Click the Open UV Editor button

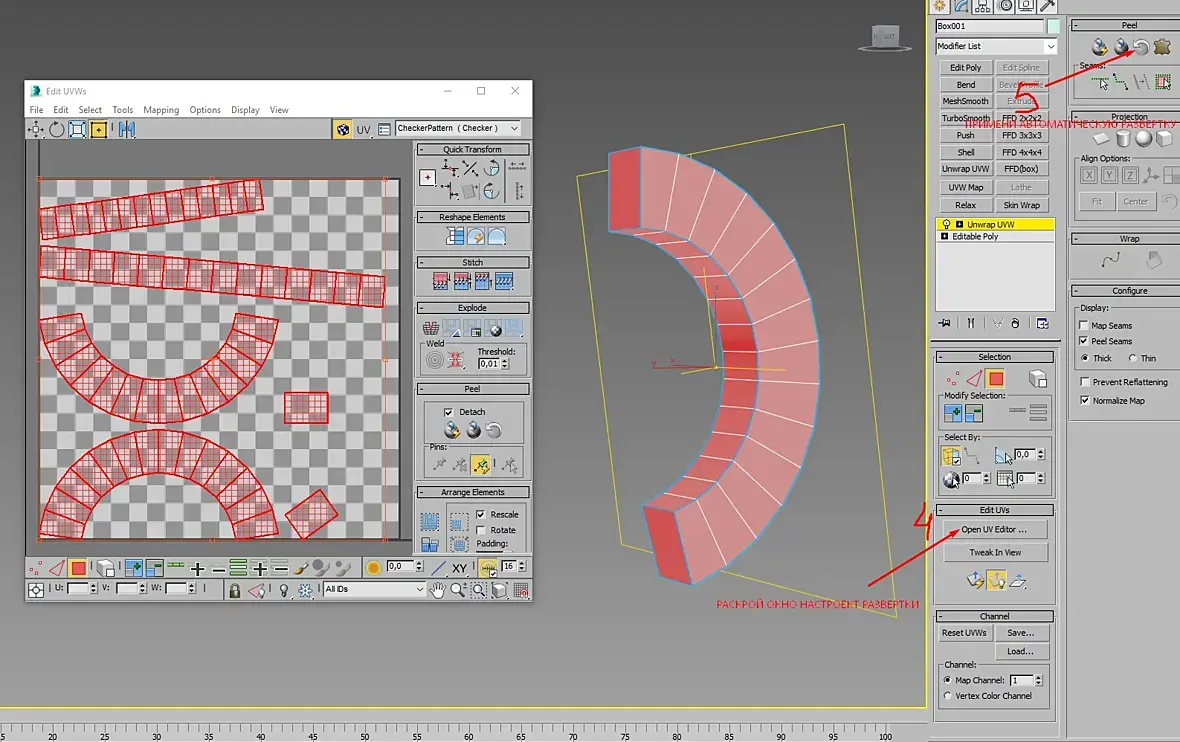coord(993,530)
